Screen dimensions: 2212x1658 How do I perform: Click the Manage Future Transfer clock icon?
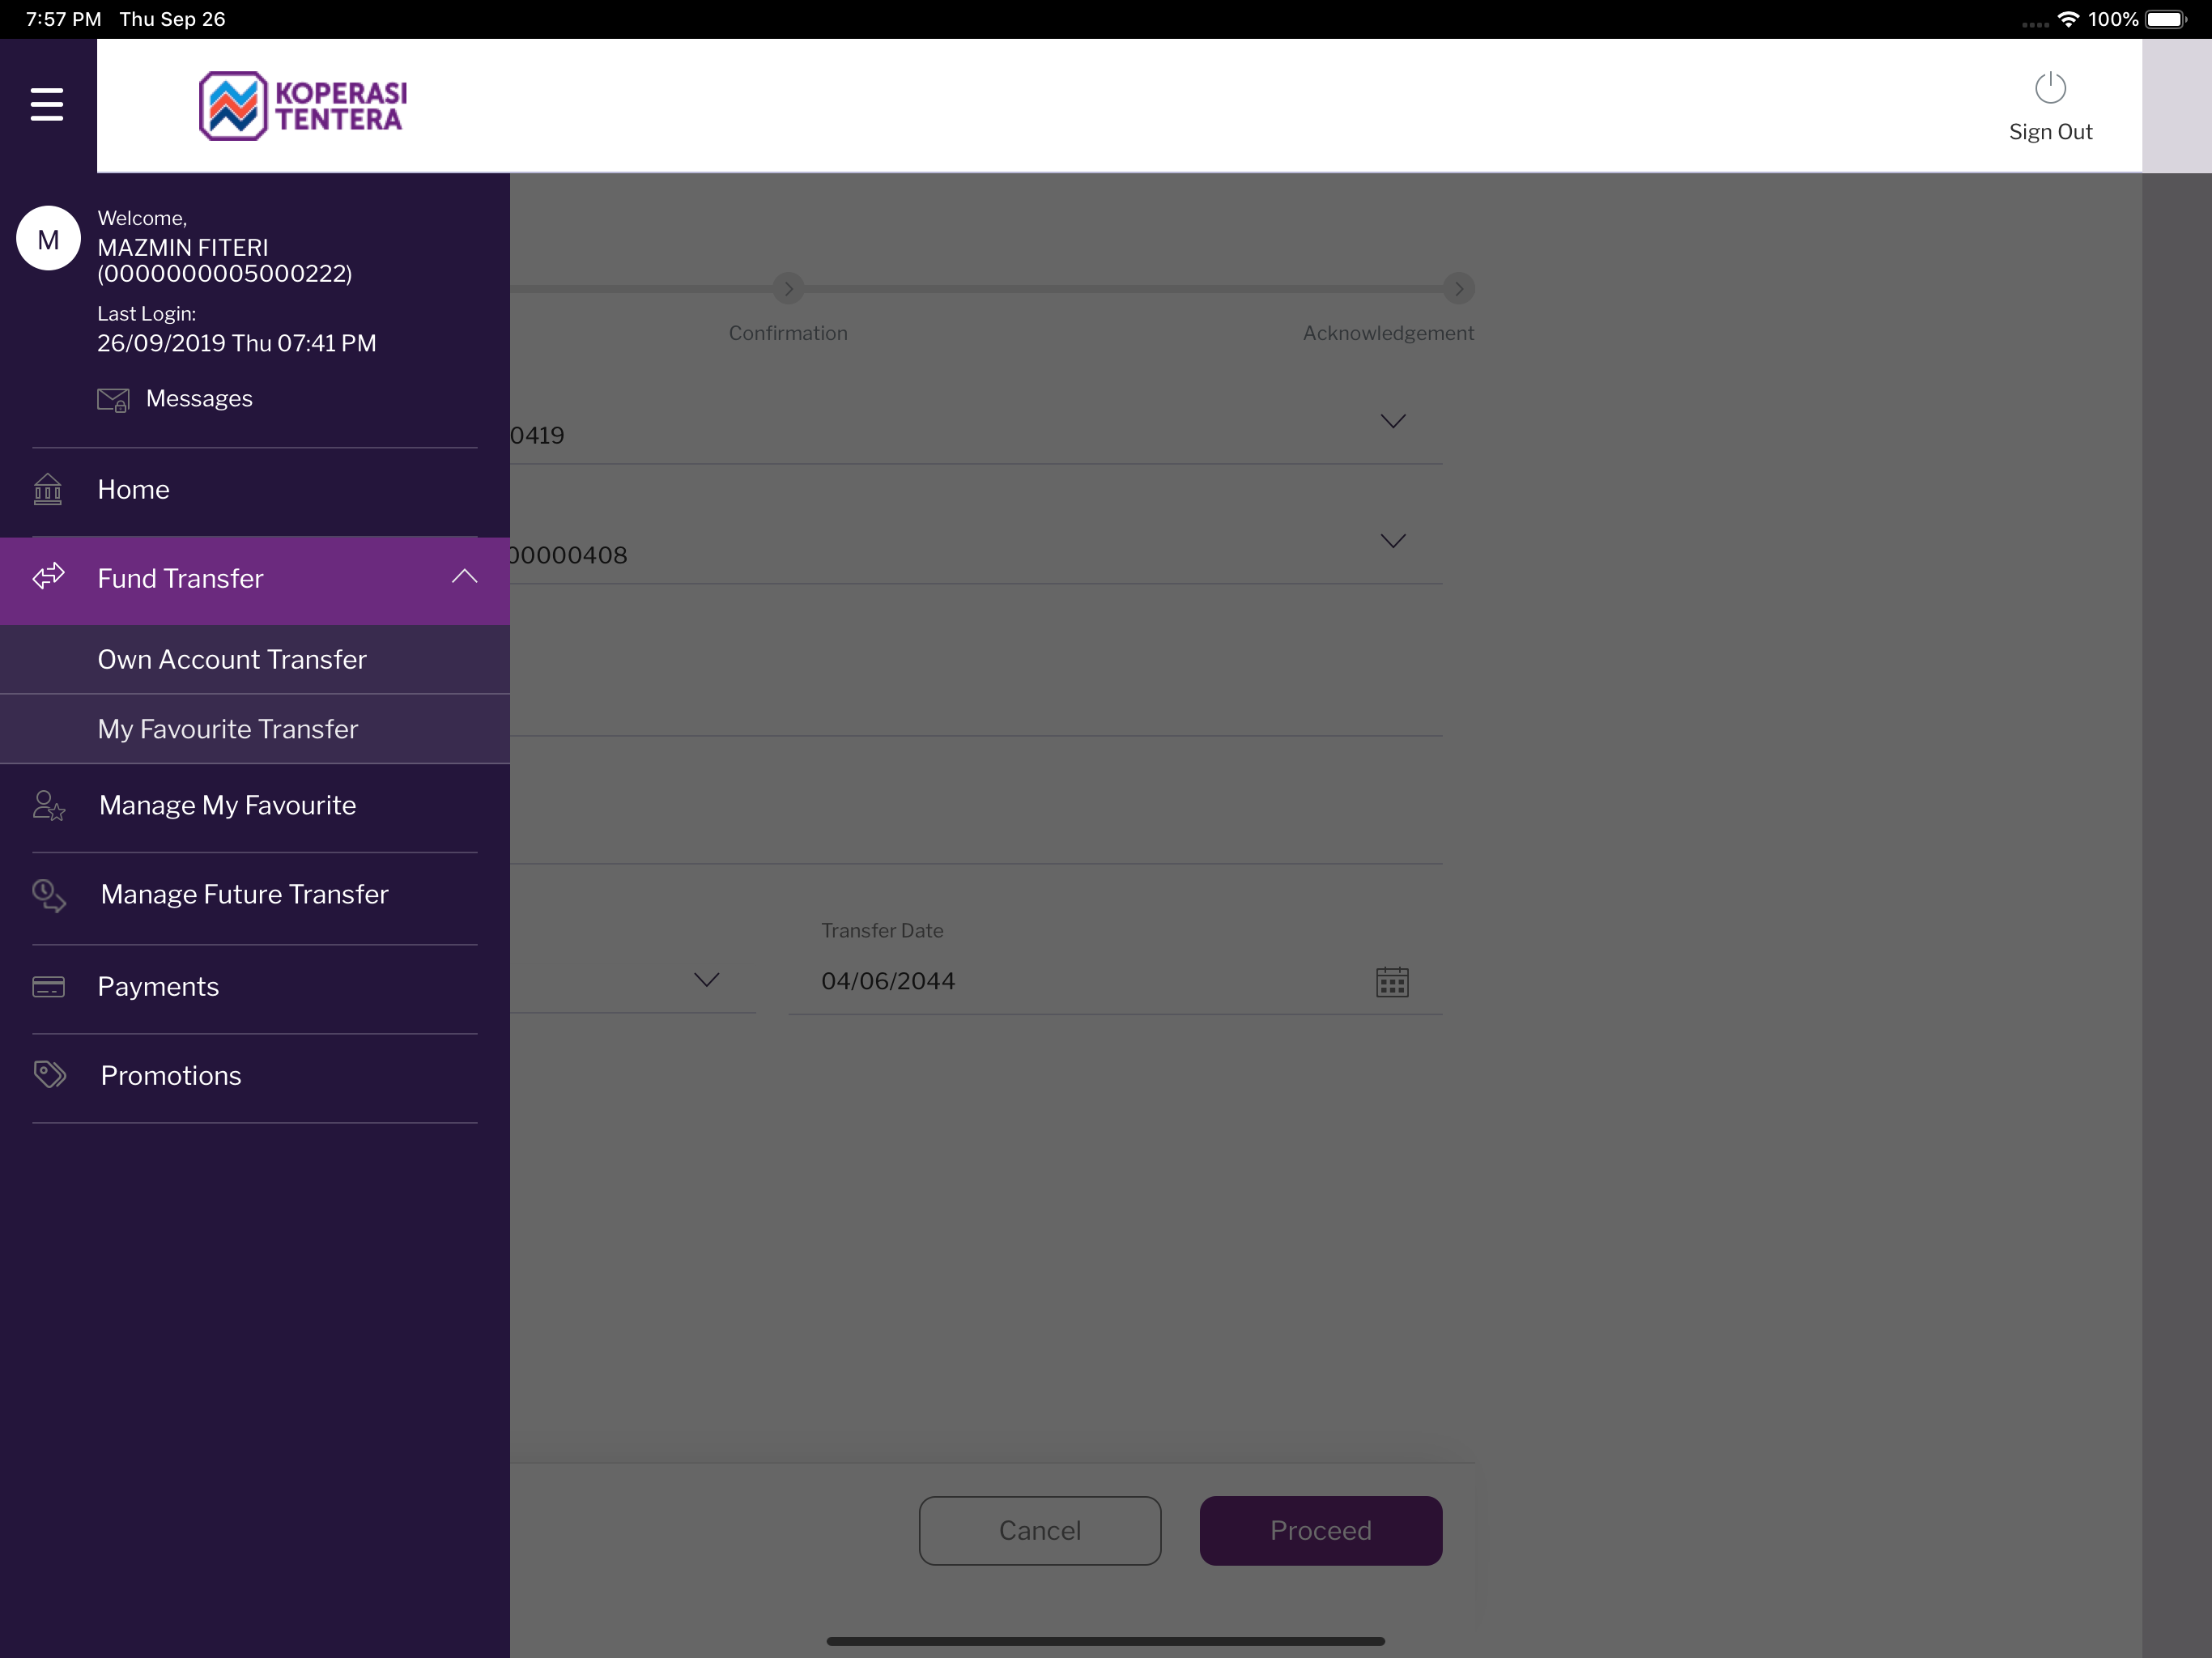(48, 895)
